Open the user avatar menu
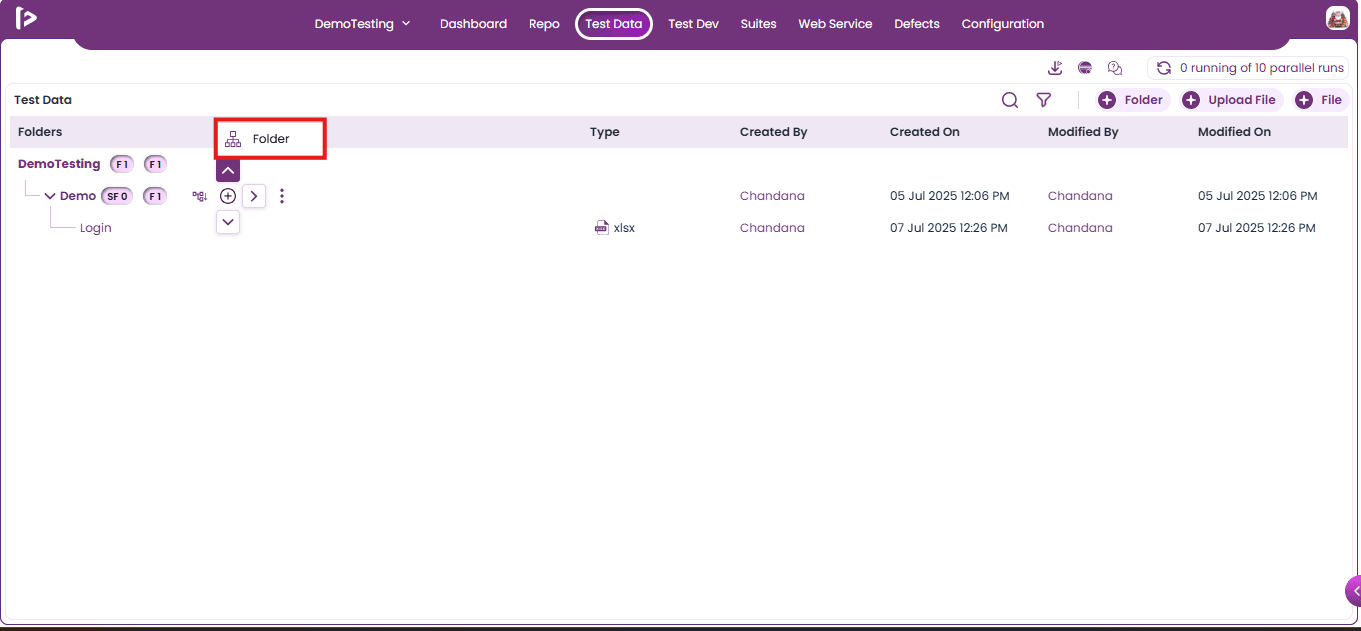This screenshot has height=631, width=1361. (x=1337, y=18)
